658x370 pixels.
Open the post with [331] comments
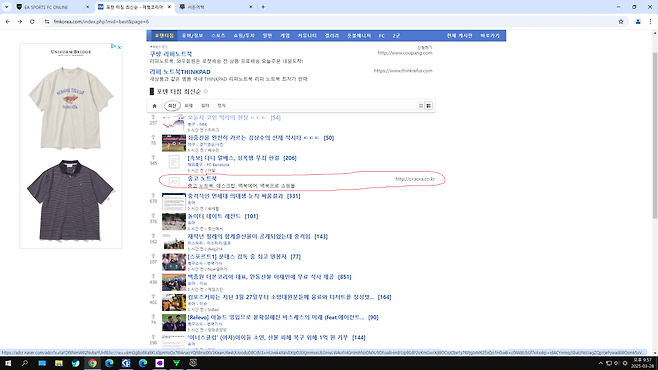click(244, 196)
